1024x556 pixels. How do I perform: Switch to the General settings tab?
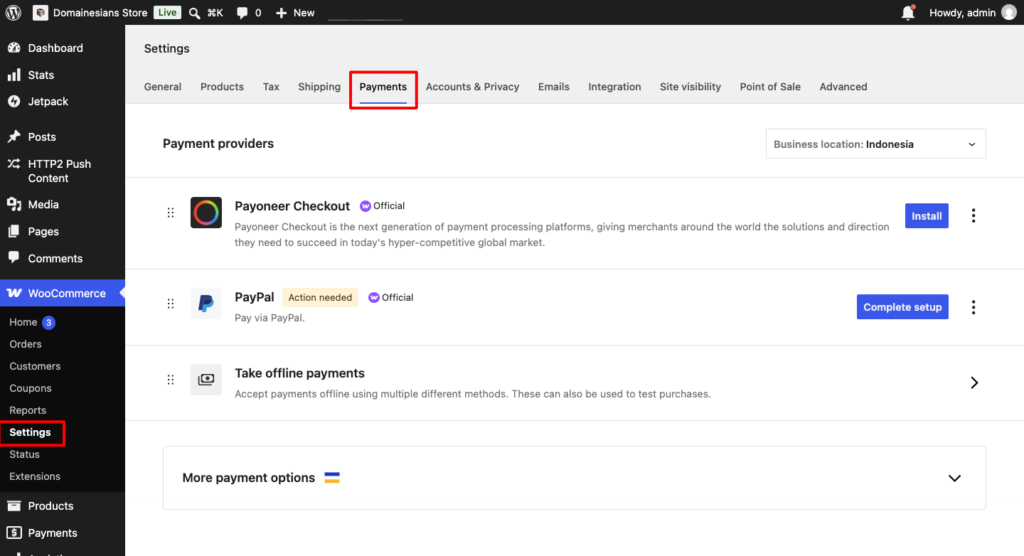pyautogui.click(x=163, y=87)
